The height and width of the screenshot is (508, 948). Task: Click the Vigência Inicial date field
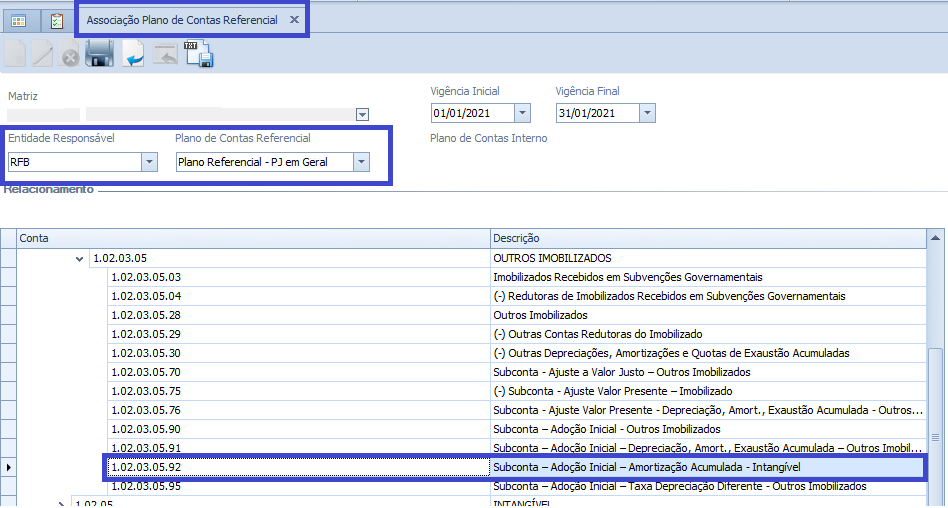tap(473, 113)
